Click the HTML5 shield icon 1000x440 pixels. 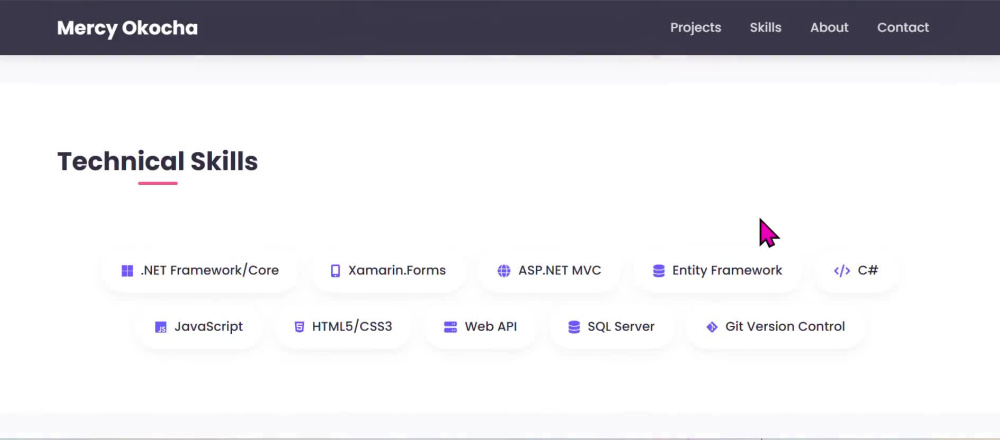coord(299,327)
